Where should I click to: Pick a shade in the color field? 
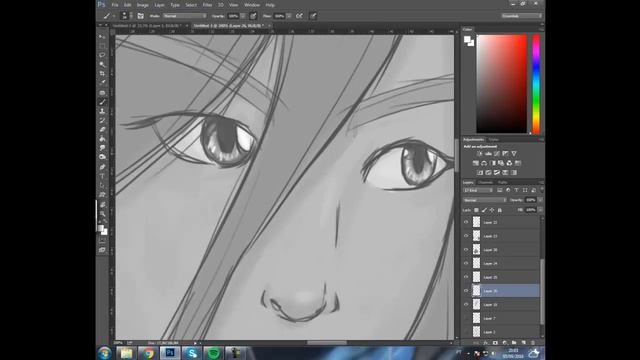click(502, 84)
